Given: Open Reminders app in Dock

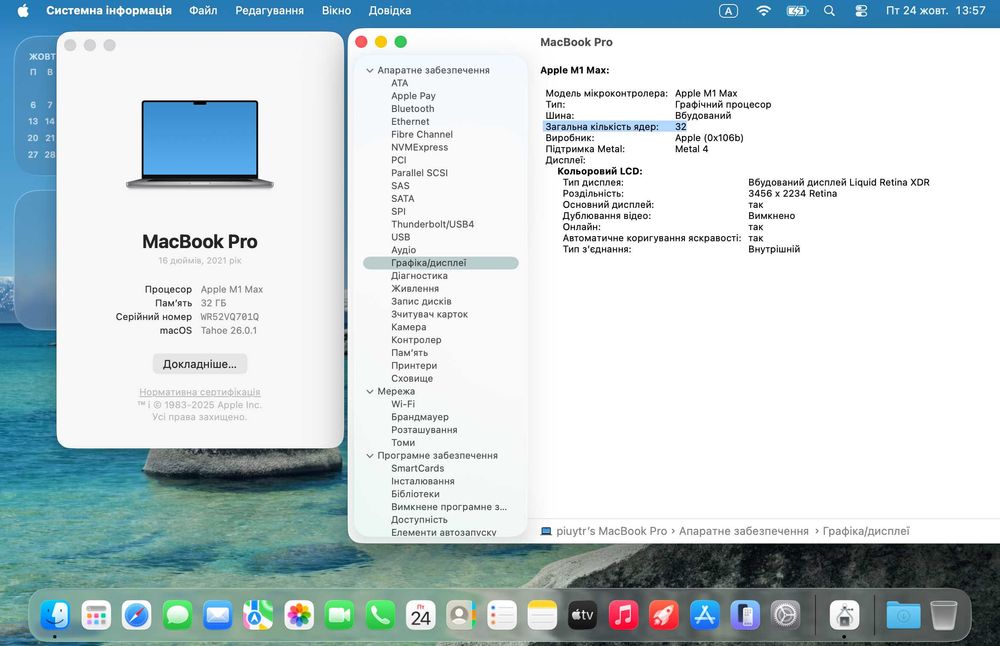Looking at the screenshot, I should click(x=501, y=615).
